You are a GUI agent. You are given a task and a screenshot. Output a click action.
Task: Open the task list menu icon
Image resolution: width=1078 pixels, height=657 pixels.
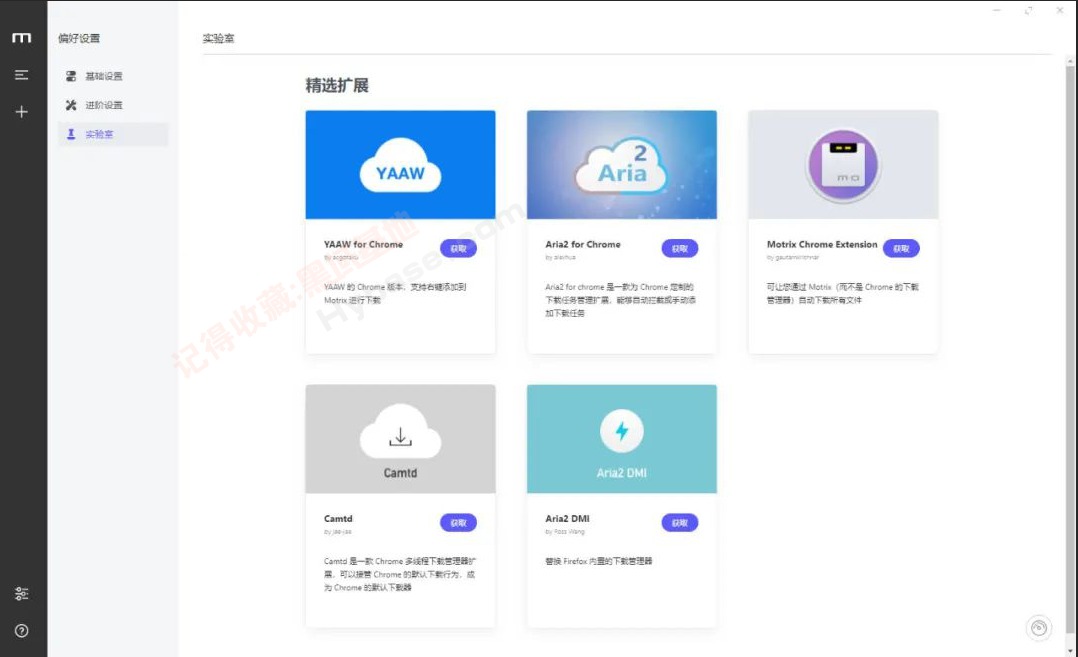tap(21, 75)
